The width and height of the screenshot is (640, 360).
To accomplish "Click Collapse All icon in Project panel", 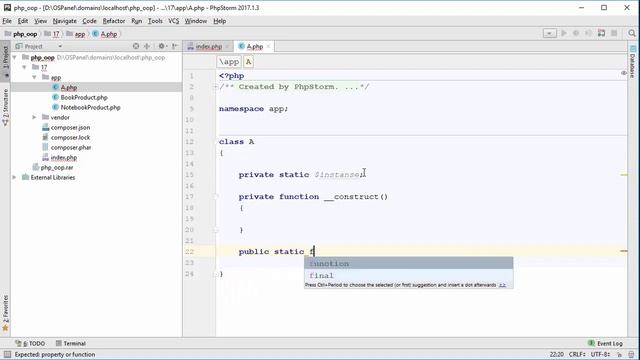I will pos(147,47).
